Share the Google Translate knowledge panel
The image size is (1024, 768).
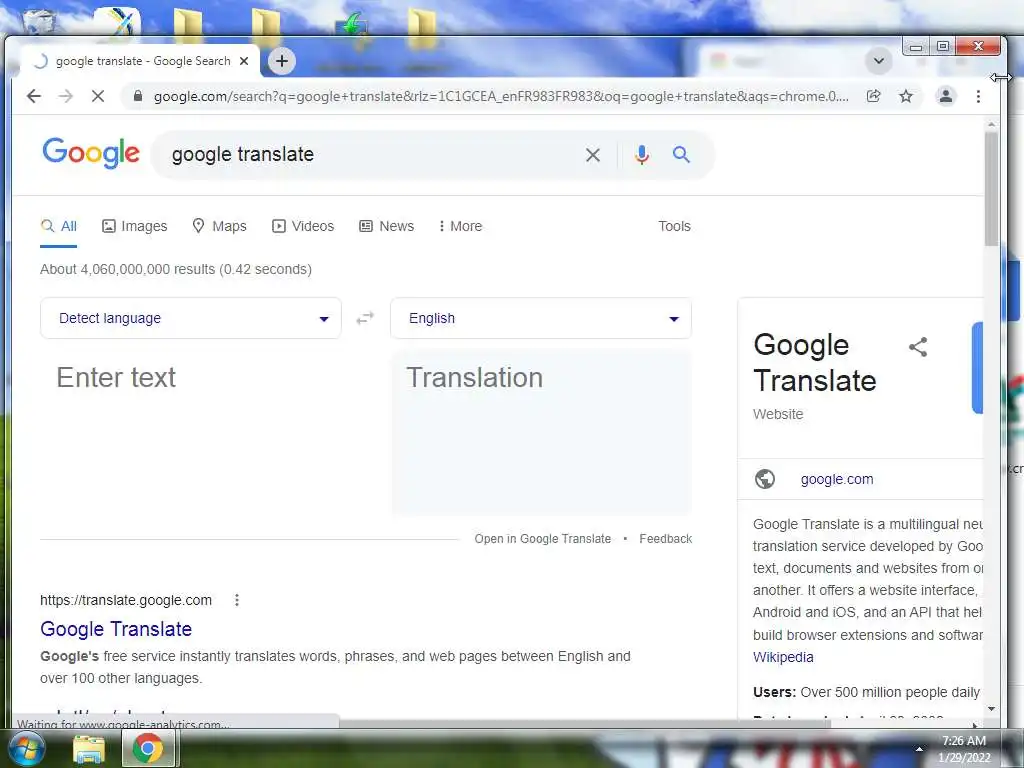[918, 347]
